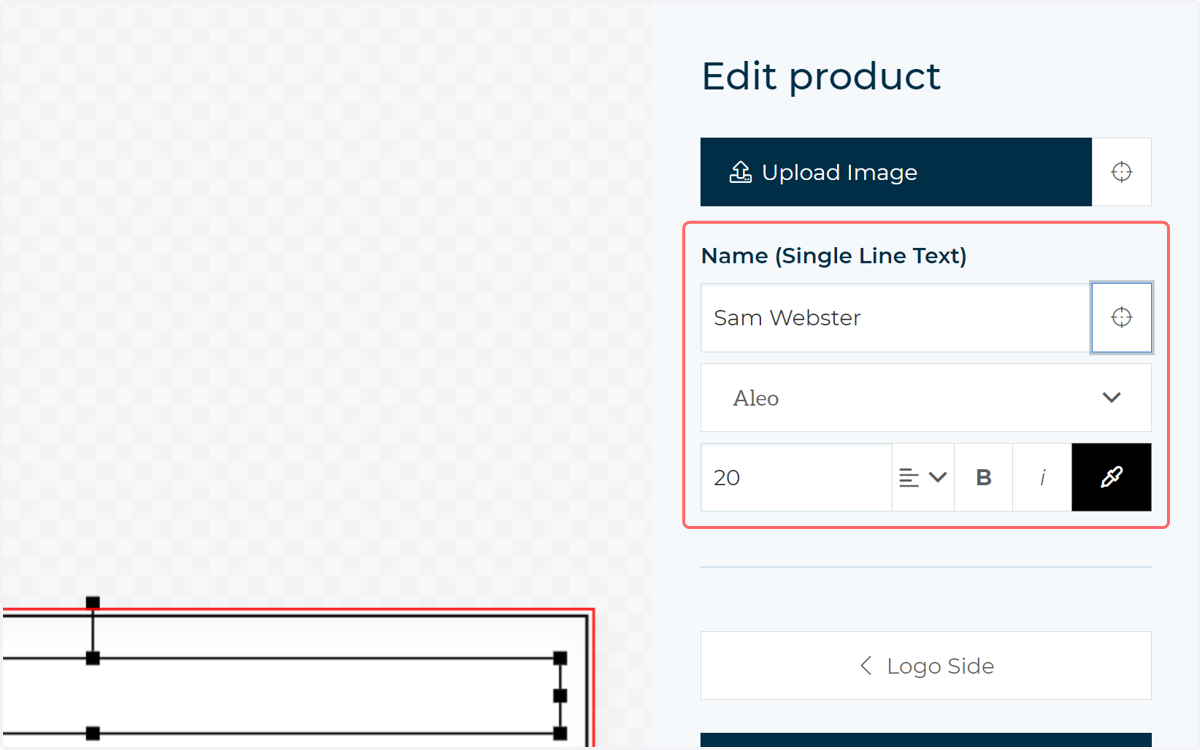Screen dimensions: 1200x750
Task: Click the "Name (Single Line Text)" label
Action: click(834, 256)
